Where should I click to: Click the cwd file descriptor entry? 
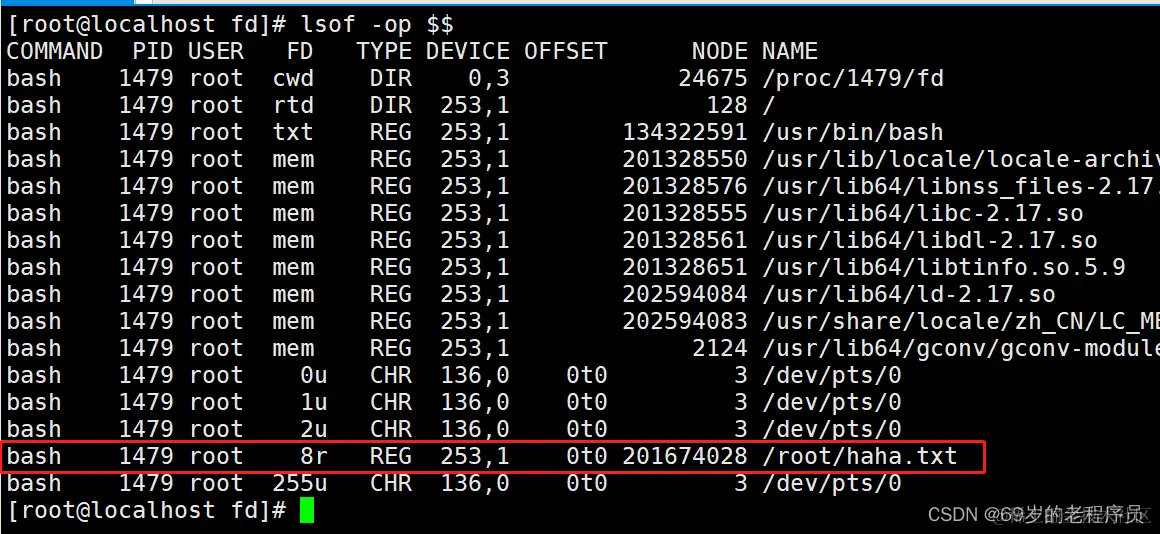[293, 78]
